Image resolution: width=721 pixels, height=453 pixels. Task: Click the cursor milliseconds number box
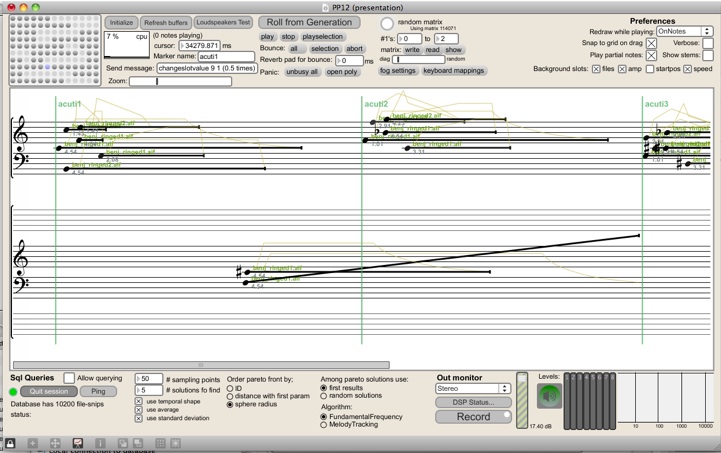coord(200,46)
